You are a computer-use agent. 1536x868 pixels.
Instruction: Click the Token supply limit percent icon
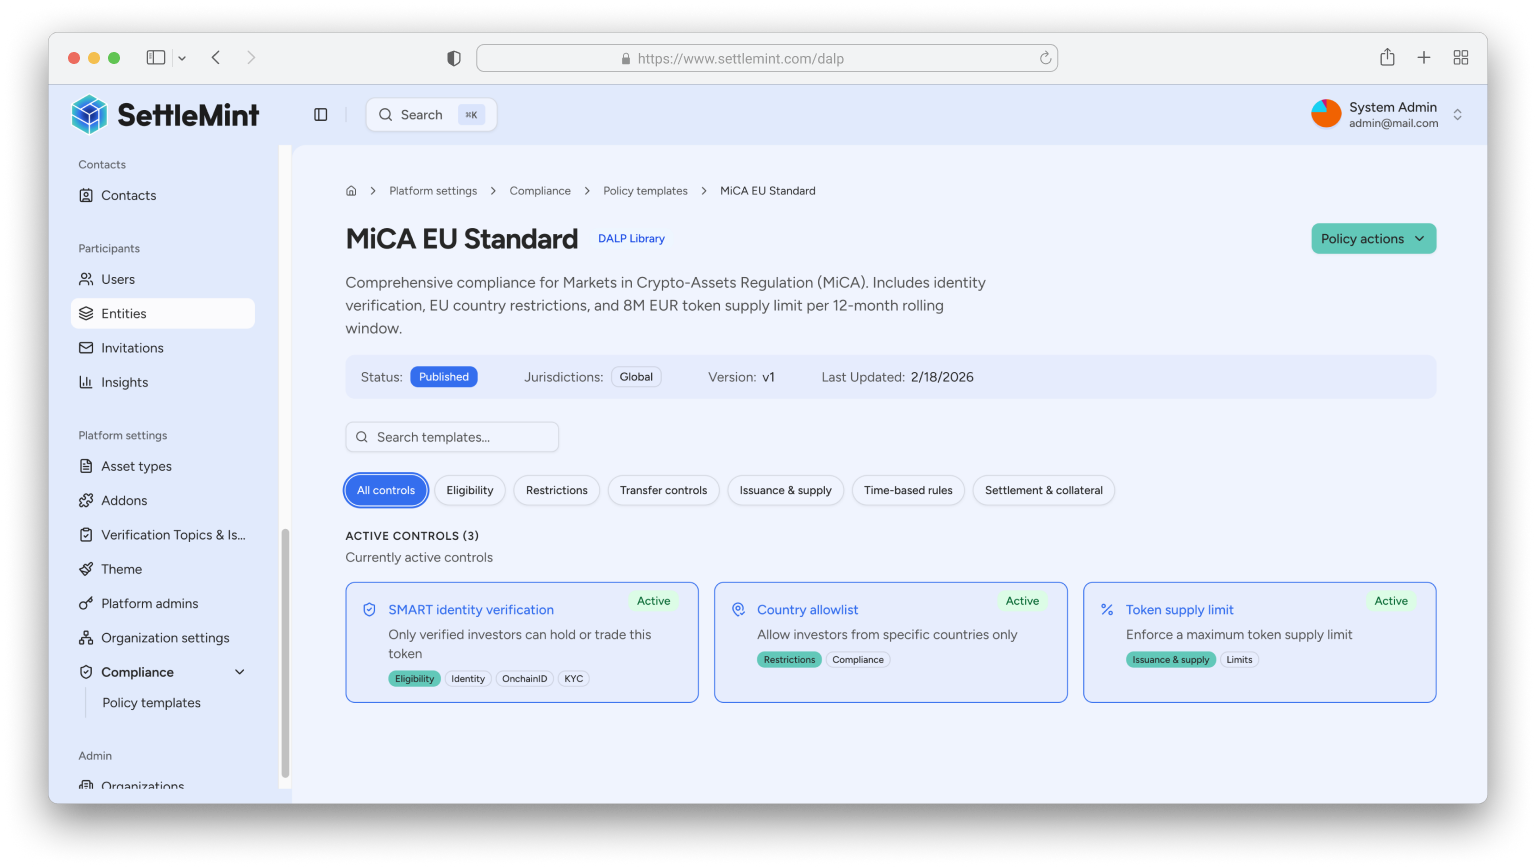[1107, 610]
